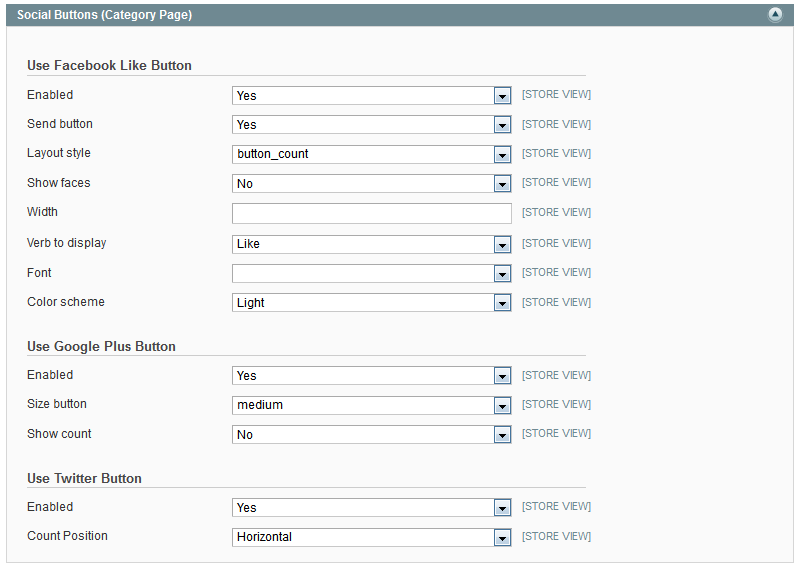Viewport: 800px width, 567px height.
Task: Expand the Font dropdown
Action: click(x=371, y=273)
